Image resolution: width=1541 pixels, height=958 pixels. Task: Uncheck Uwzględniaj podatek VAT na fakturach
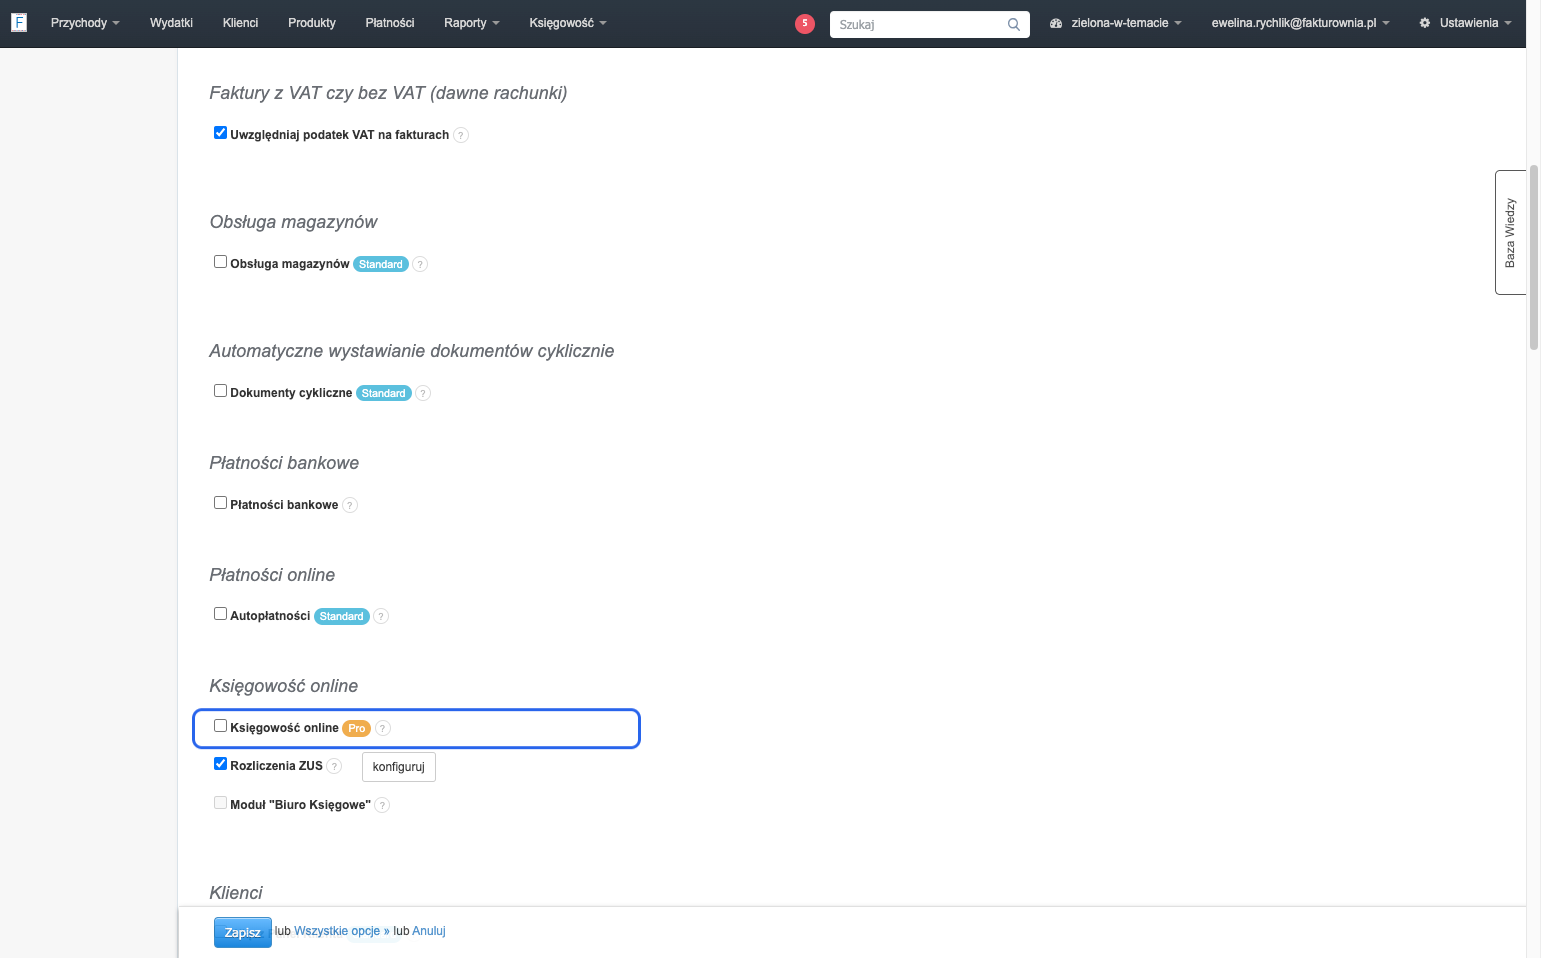(x=221, y=133)
